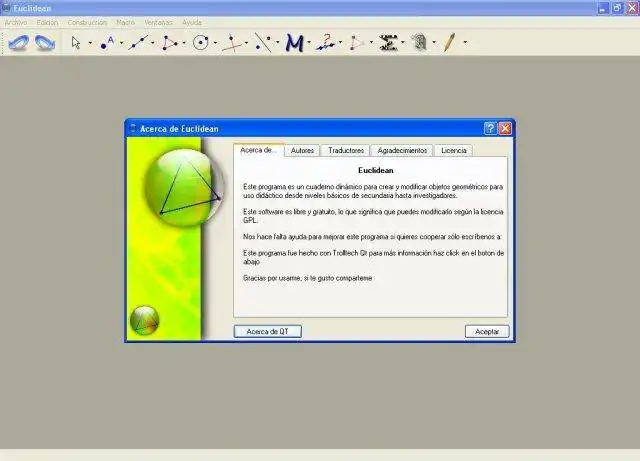Click the blue M macro icon
640x461 pixels.
[295, 42]
